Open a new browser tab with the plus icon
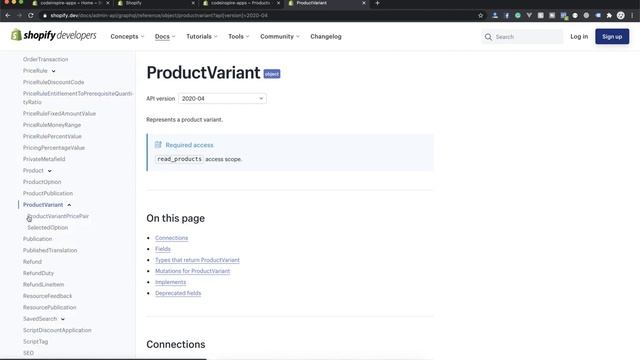 (x=377, y=3)
